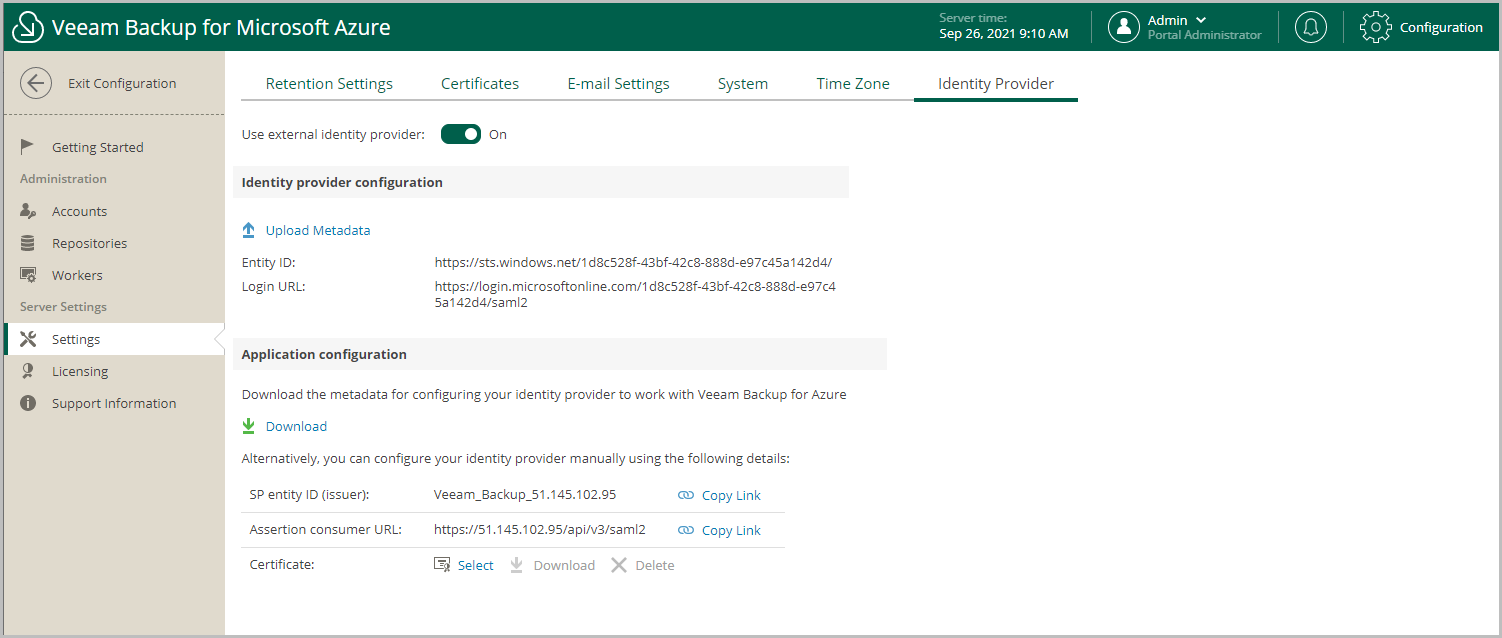
Task: Click the certificate Delete X icon
Action: point(619,565)
